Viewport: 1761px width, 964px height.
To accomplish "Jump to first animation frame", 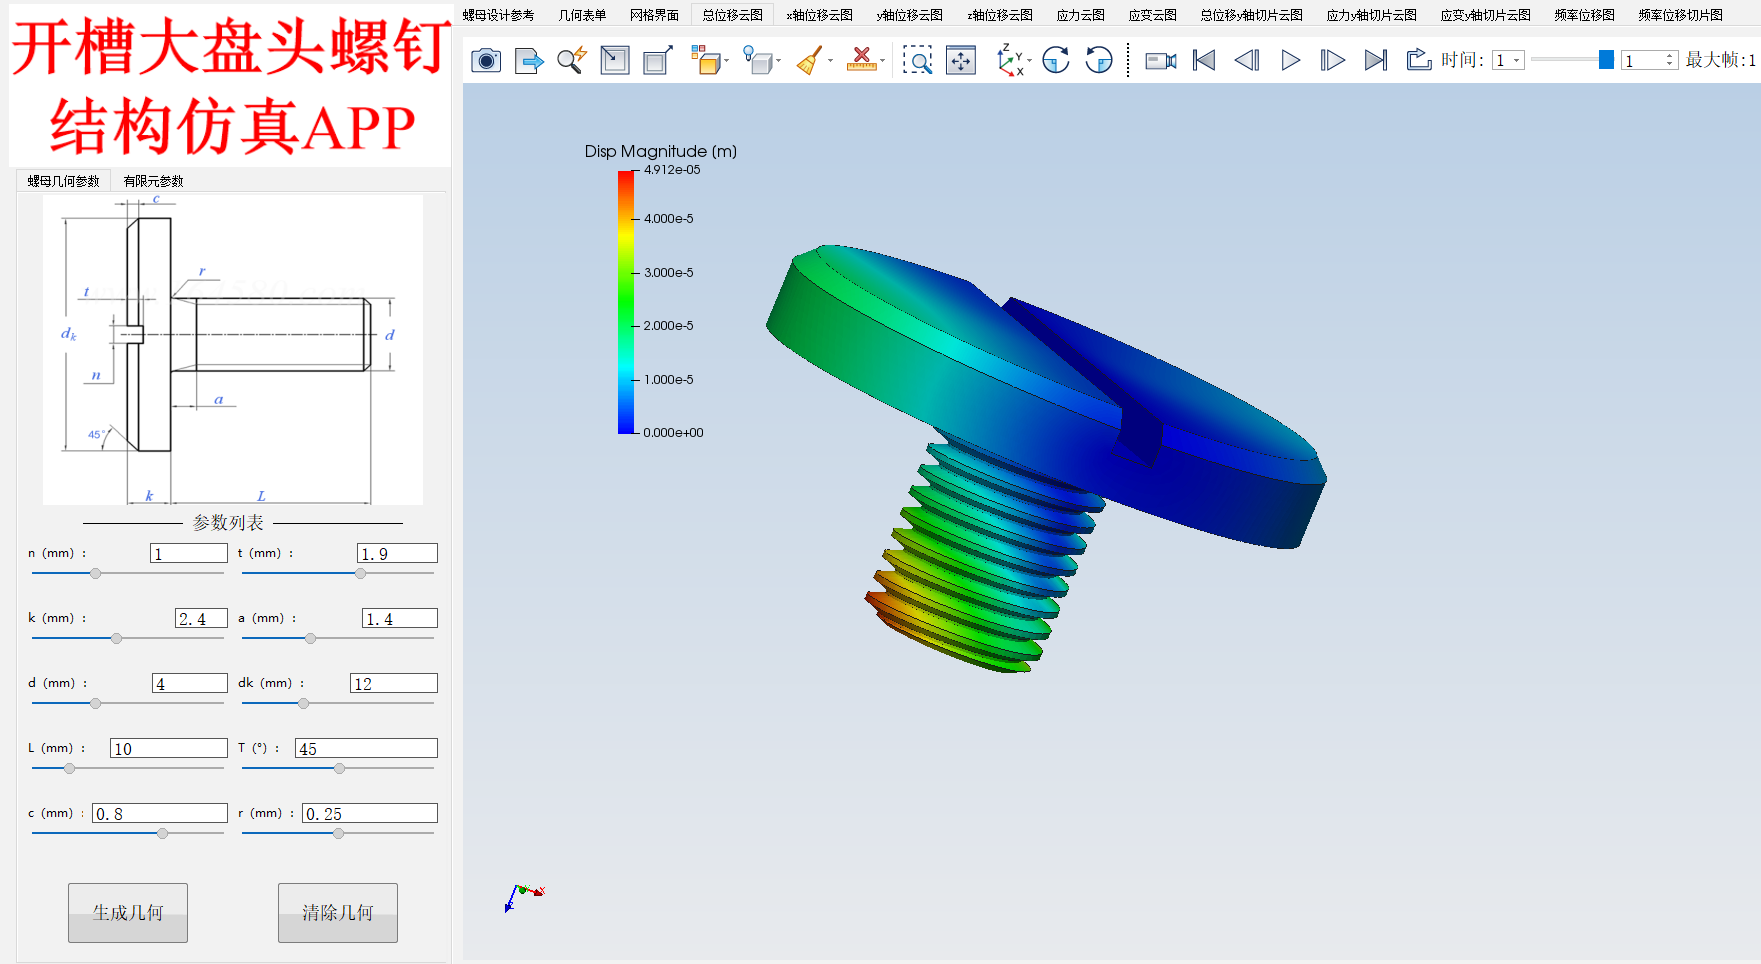I will [1205, 61].
